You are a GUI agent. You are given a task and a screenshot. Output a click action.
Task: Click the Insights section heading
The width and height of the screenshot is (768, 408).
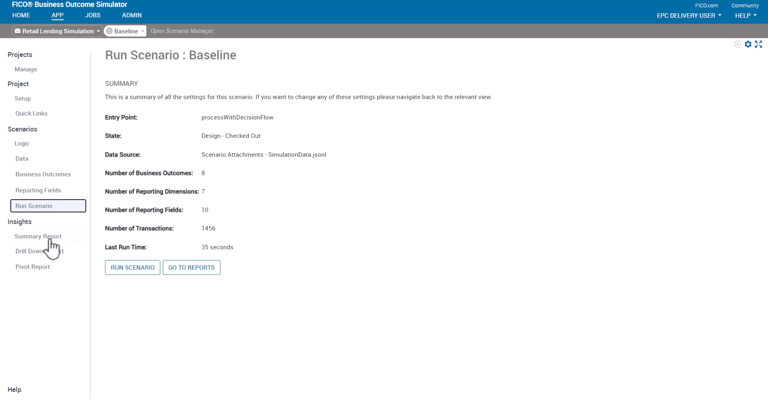pyautogui.click(x=19, y=221)
